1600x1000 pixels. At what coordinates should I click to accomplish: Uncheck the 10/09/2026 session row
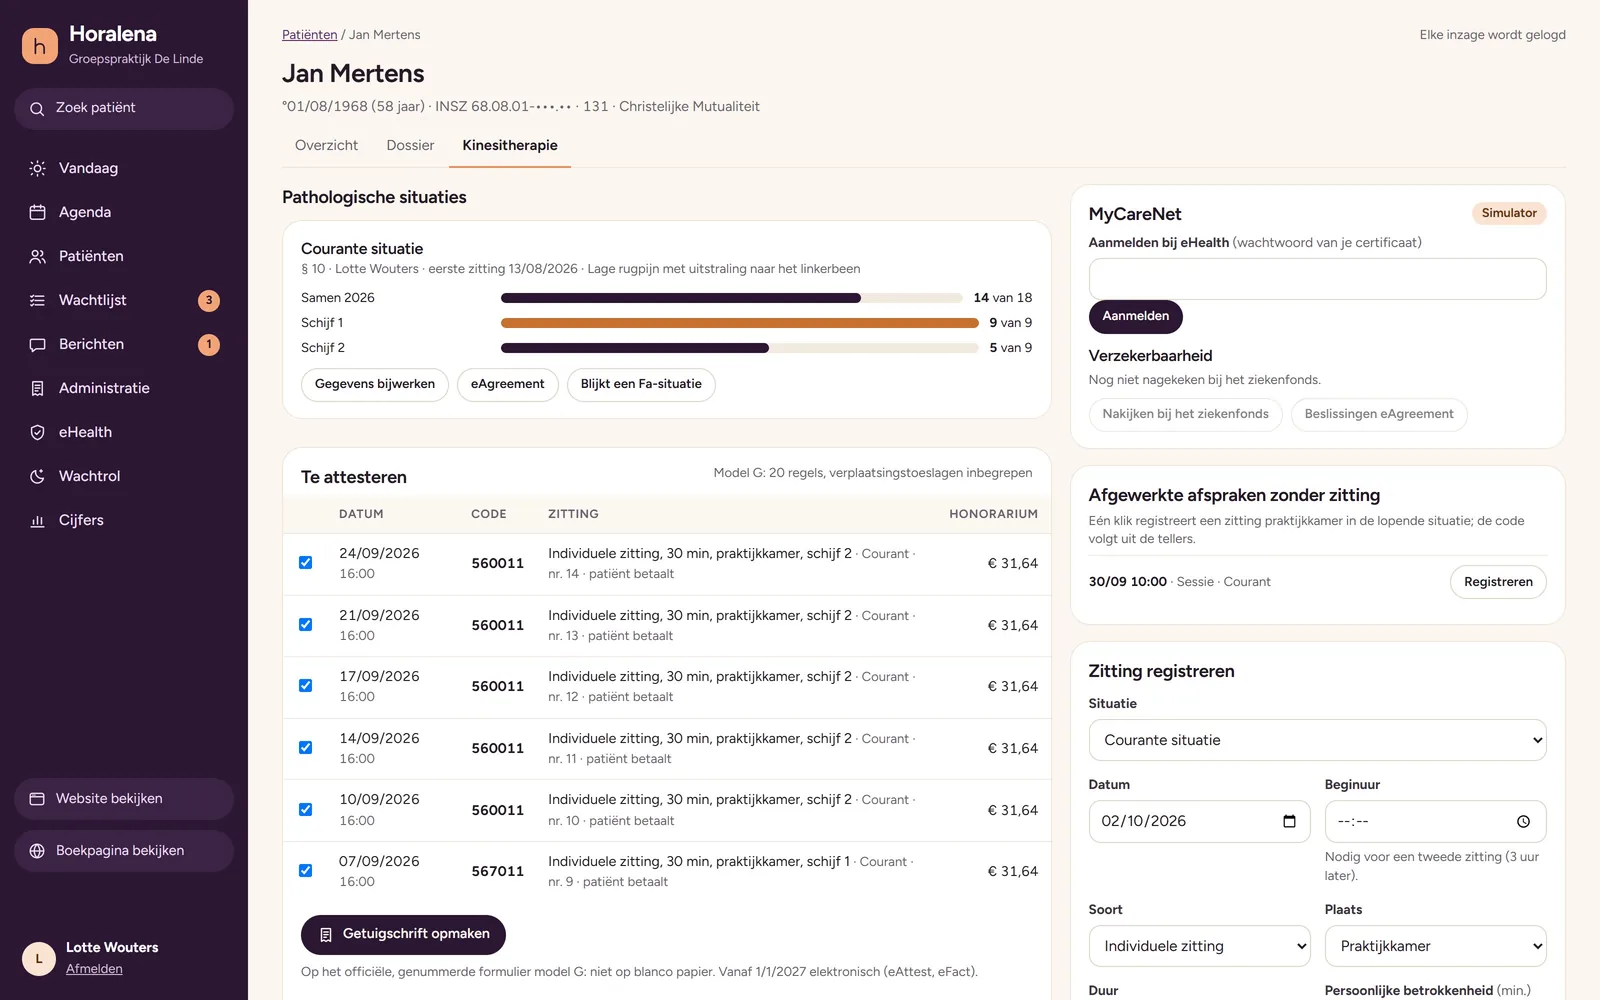(x=306, y=810)
